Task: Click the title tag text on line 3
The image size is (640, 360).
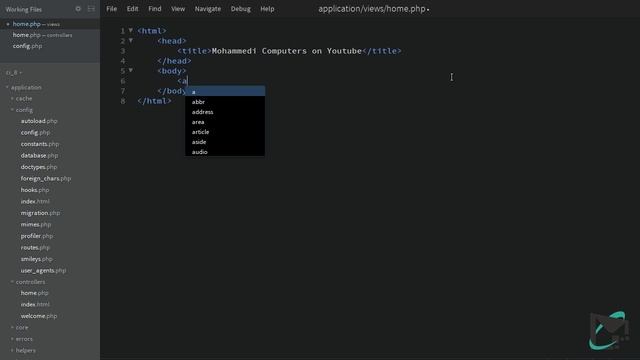Action: (x=287, y=51)
